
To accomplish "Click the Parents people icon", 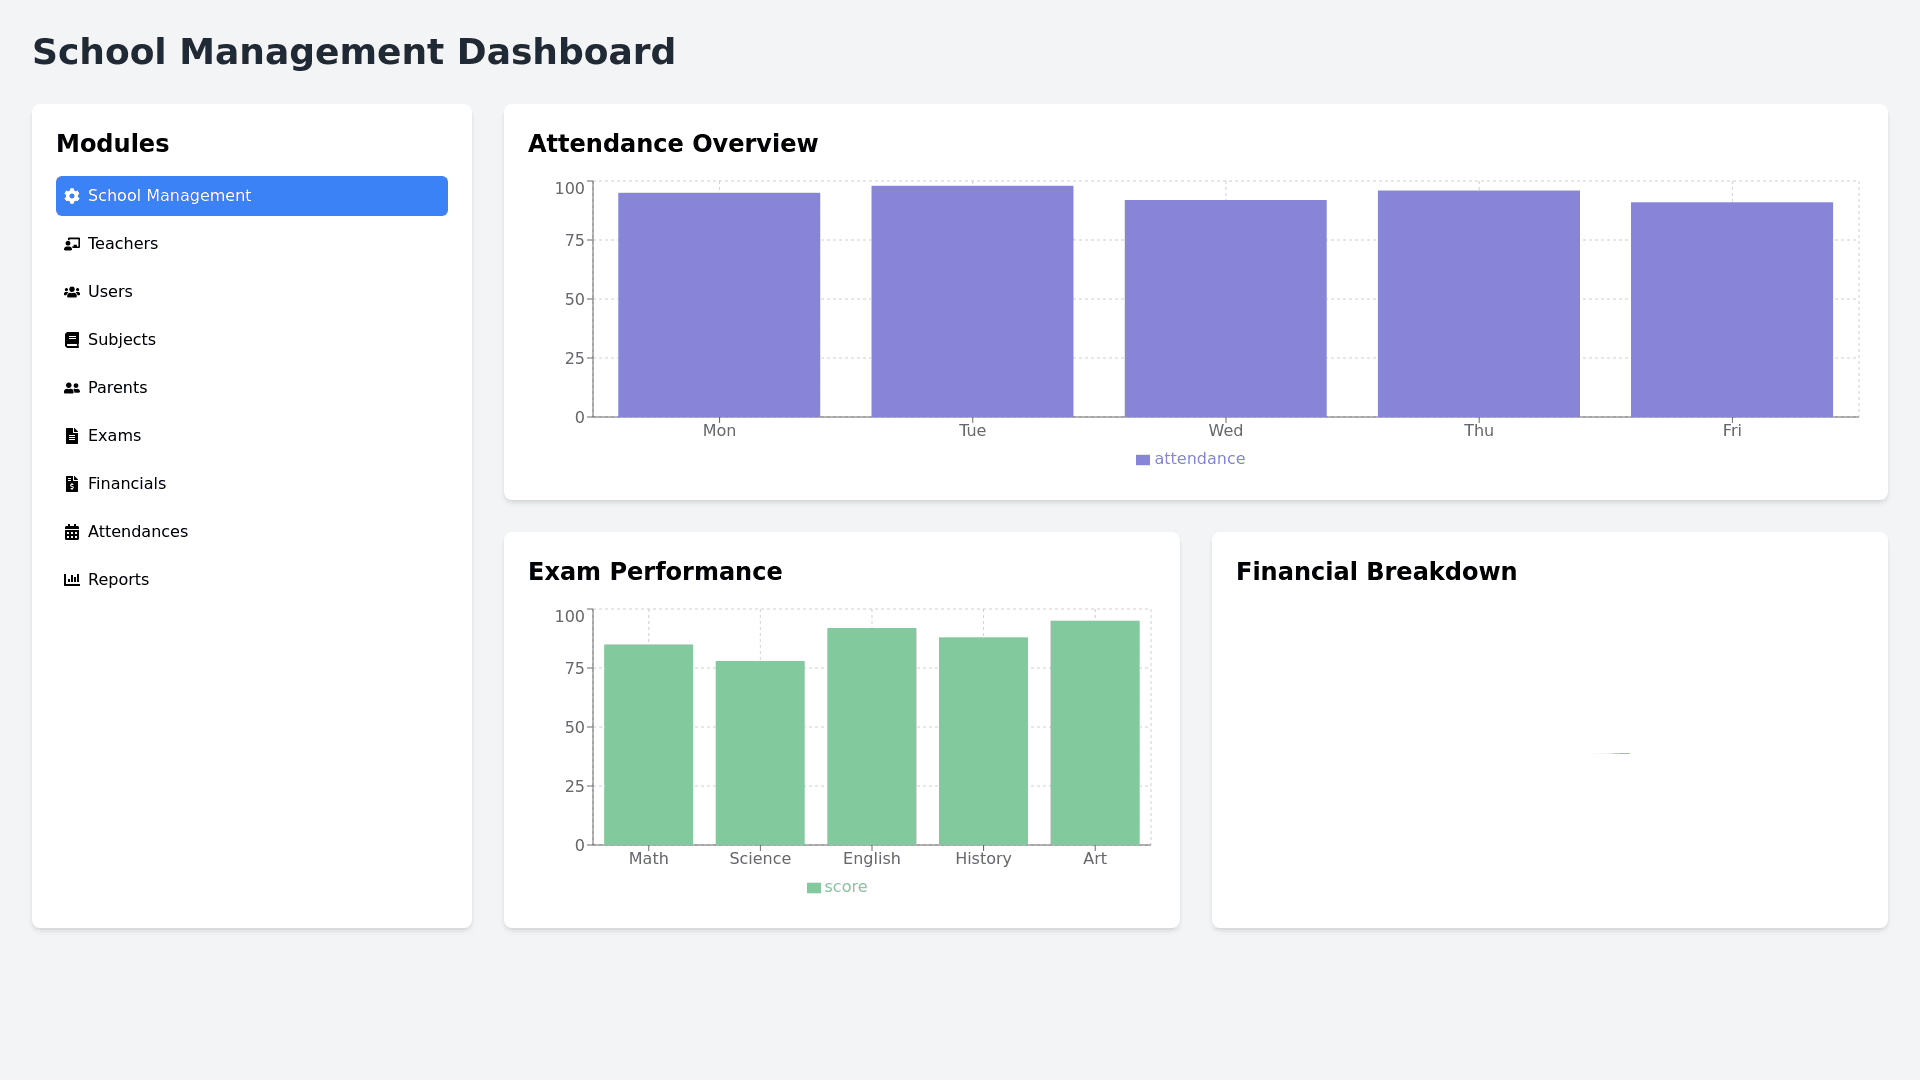I will [72, 388].
